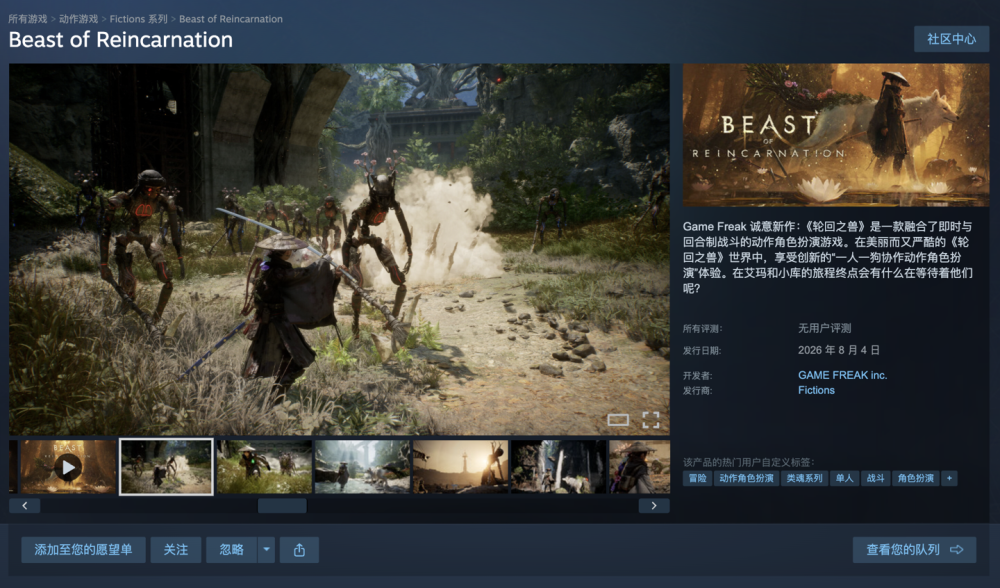Click the 忽略 ignore button
The image size is (1000, 588).
pos(232,550)
